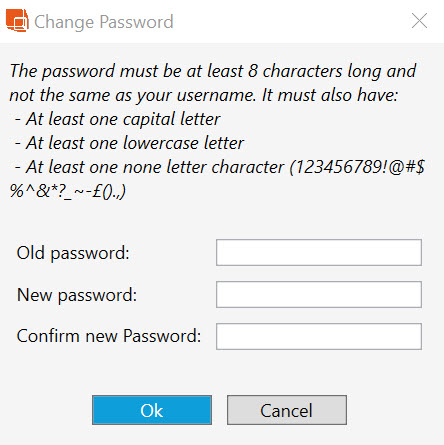The height and width of the screenshot is (445, 444).
Task: Cancel the password change
Action: pyautogui.click(x=287, y=410)
